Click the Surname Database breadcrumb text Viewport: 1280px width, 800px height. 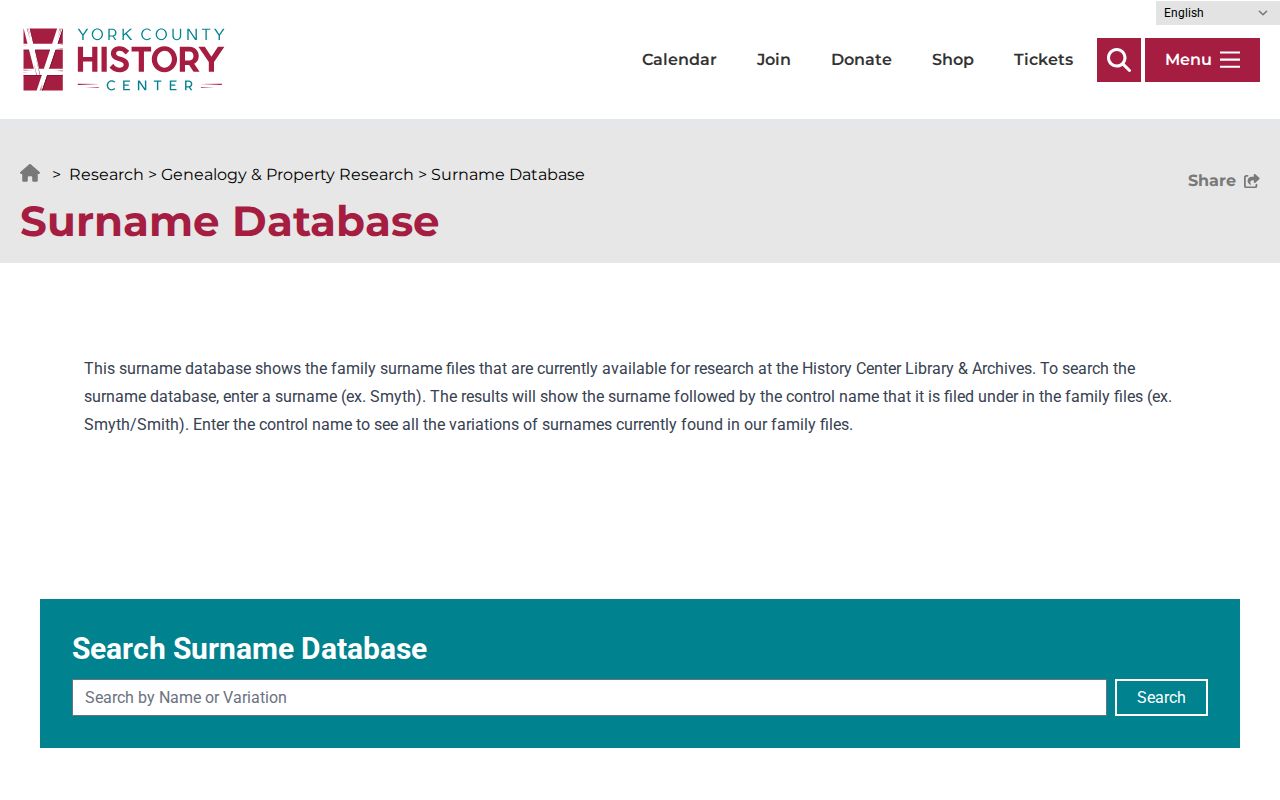coord(508,174)
